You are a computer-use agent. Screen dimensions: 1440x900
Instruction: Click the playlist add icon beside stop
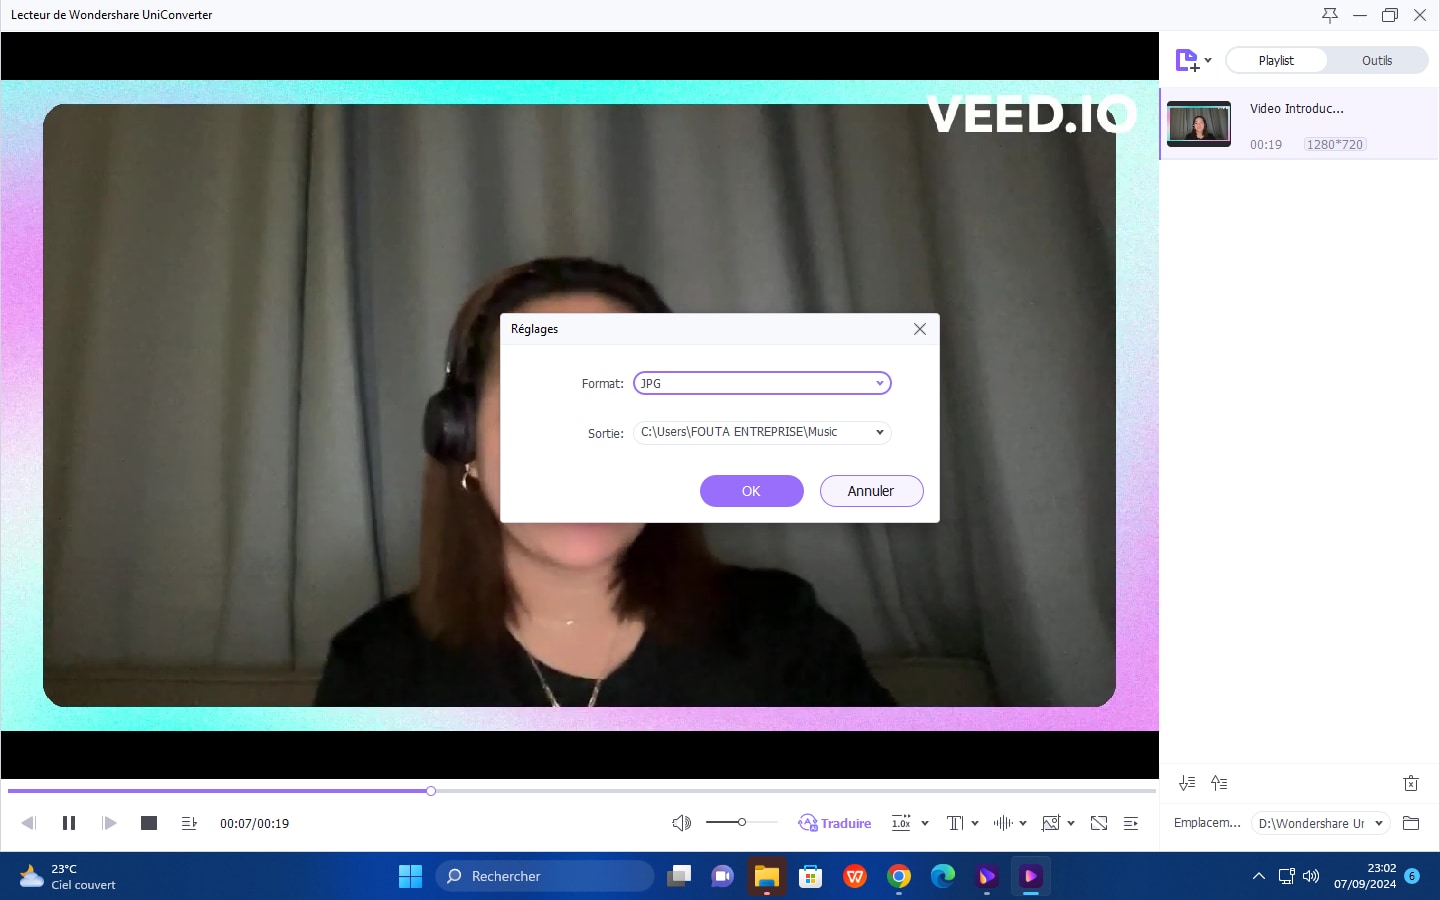point(189,823)
